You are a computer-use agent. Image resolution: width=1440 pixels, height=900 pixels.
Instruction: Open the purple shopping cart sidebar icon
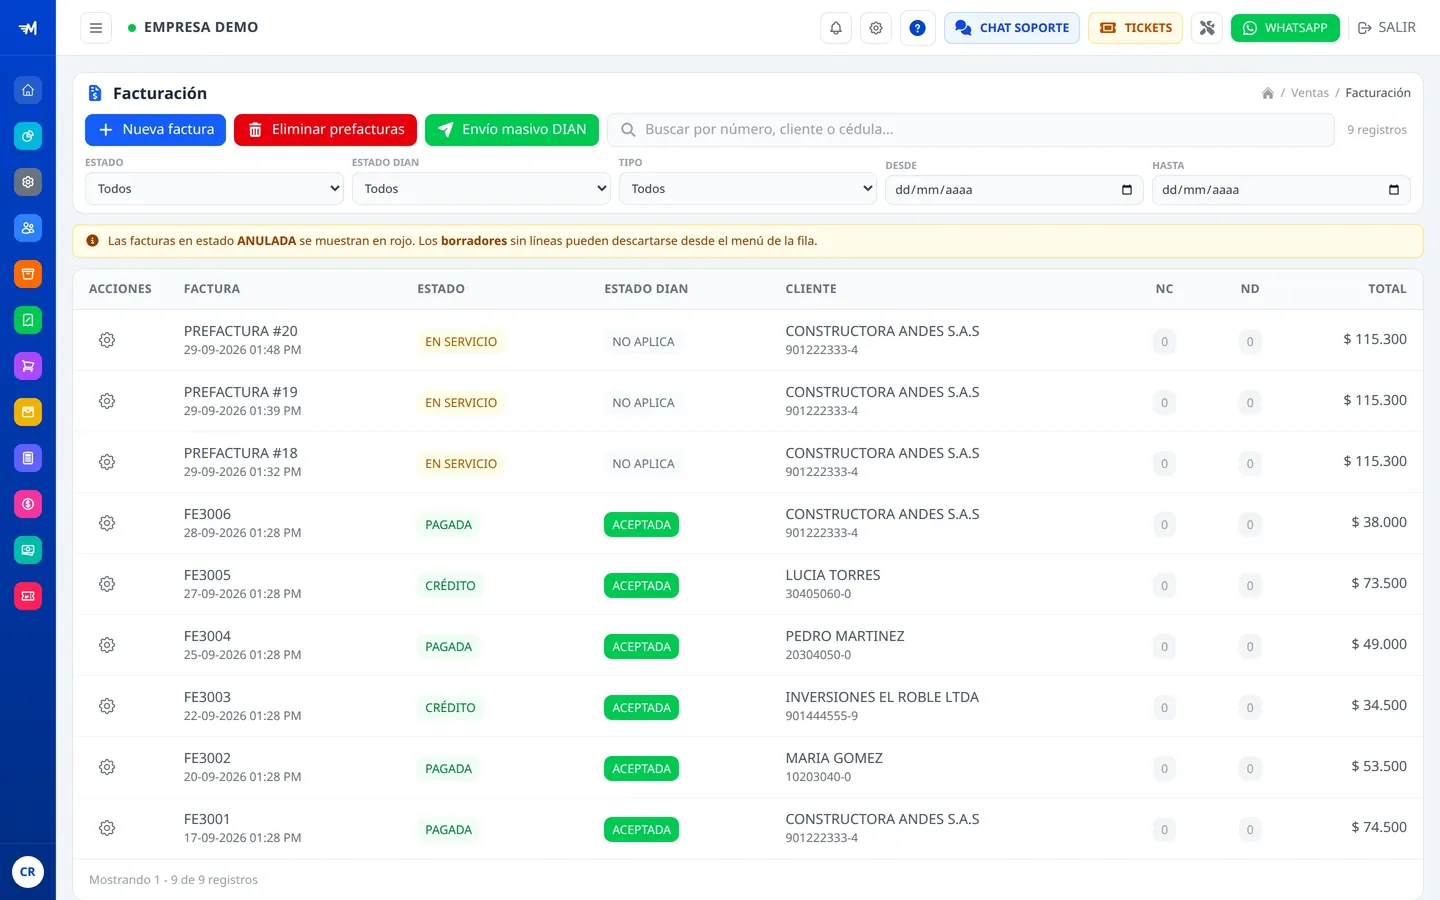(x=28, y=366)
